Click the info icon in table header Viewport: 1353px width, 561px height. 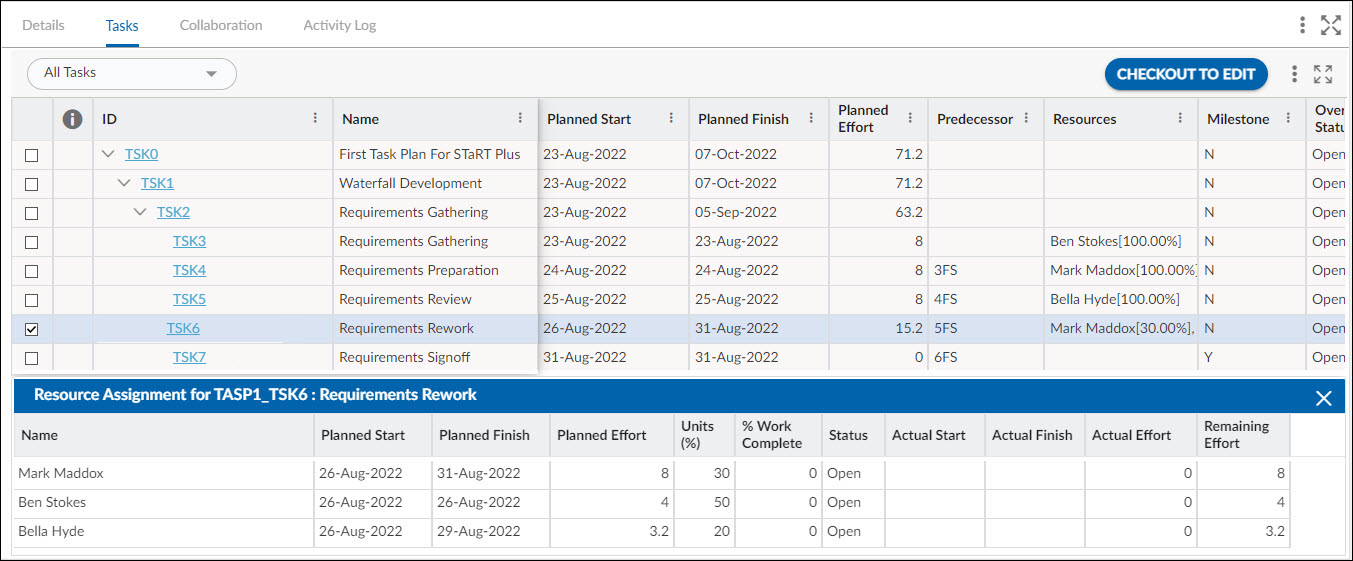(72, 119)
